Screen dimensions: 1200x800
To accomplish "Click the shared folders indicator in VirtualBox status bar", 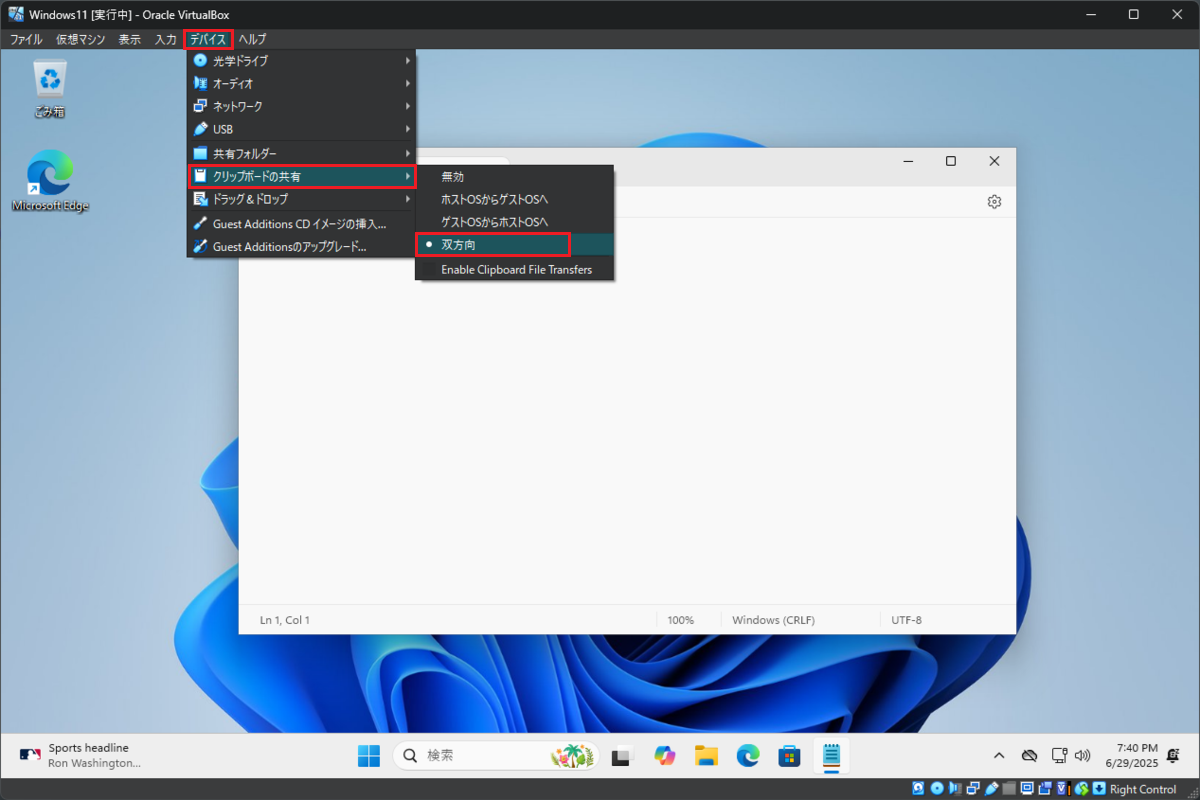I will pos(1009,789).
